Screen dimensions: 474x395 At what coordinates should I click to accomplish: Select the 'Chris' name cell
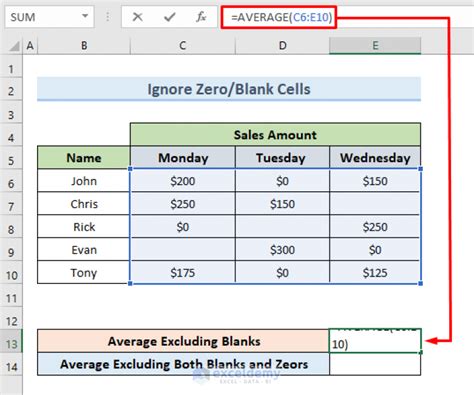click(84, 204)
